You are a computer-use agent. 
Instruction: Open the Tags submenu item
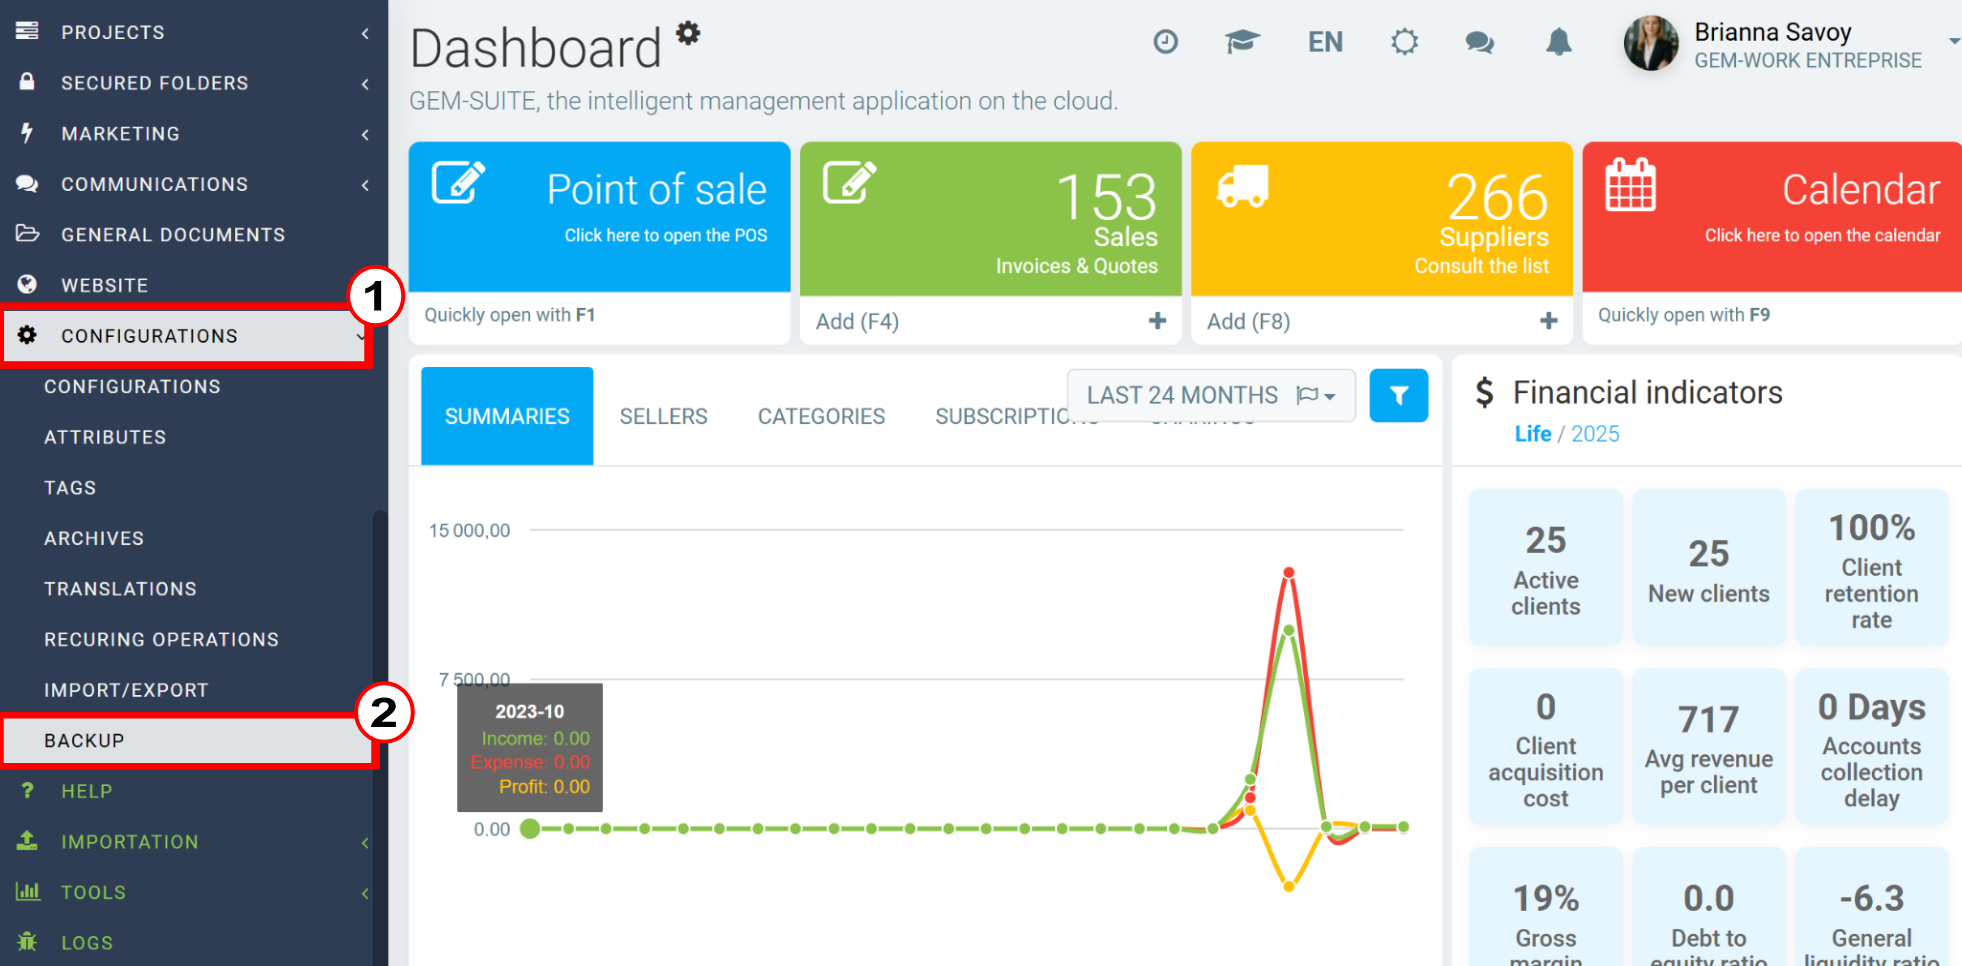pyautogui.click(x=70, y=488)
